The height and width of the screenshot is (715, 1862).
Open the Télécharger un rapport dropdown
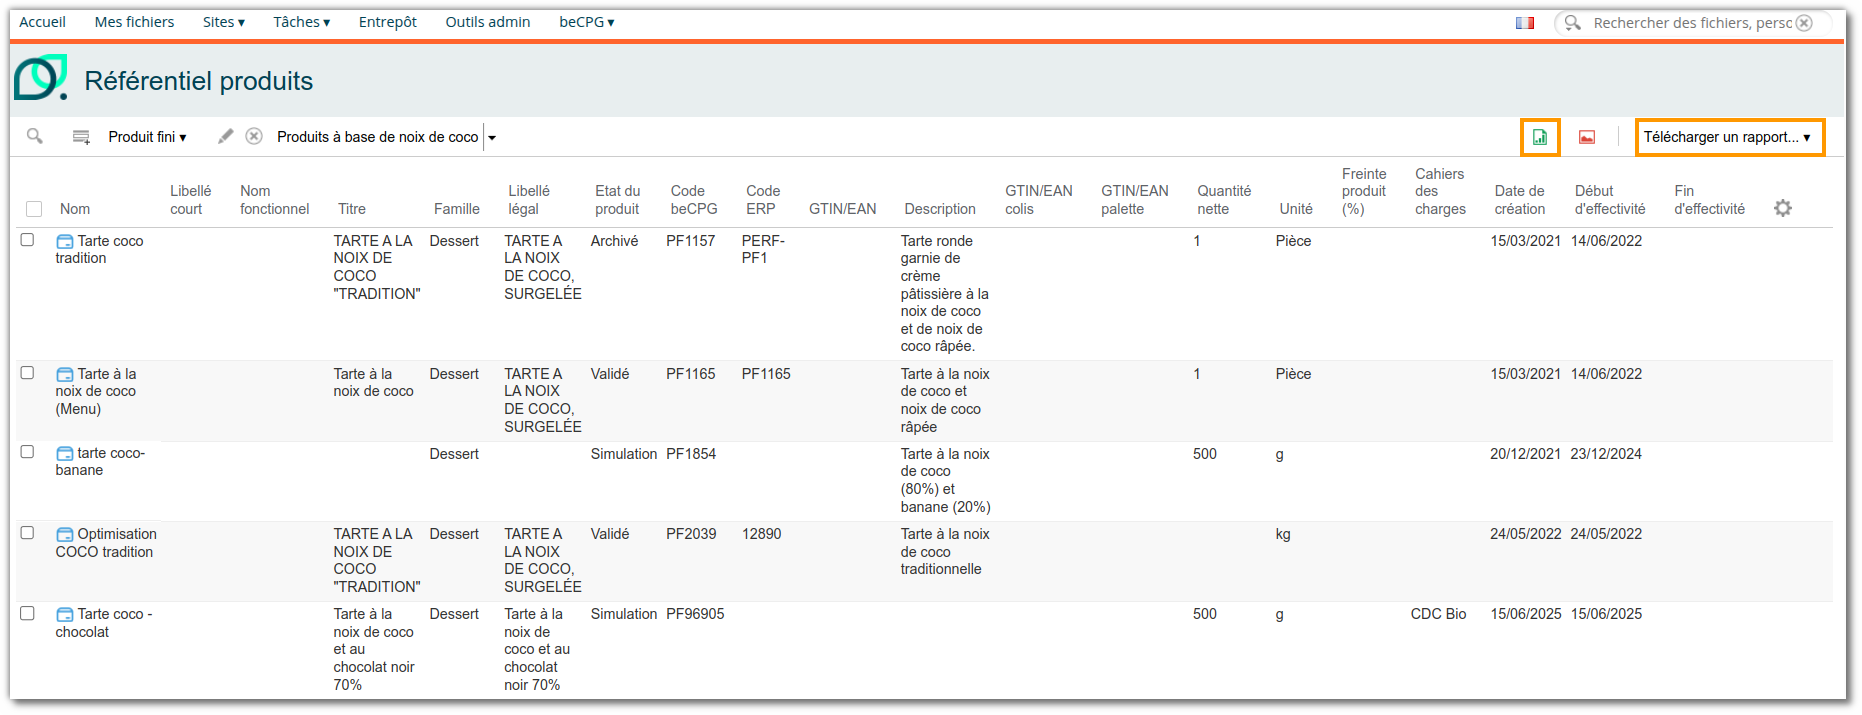(1729, 137)
